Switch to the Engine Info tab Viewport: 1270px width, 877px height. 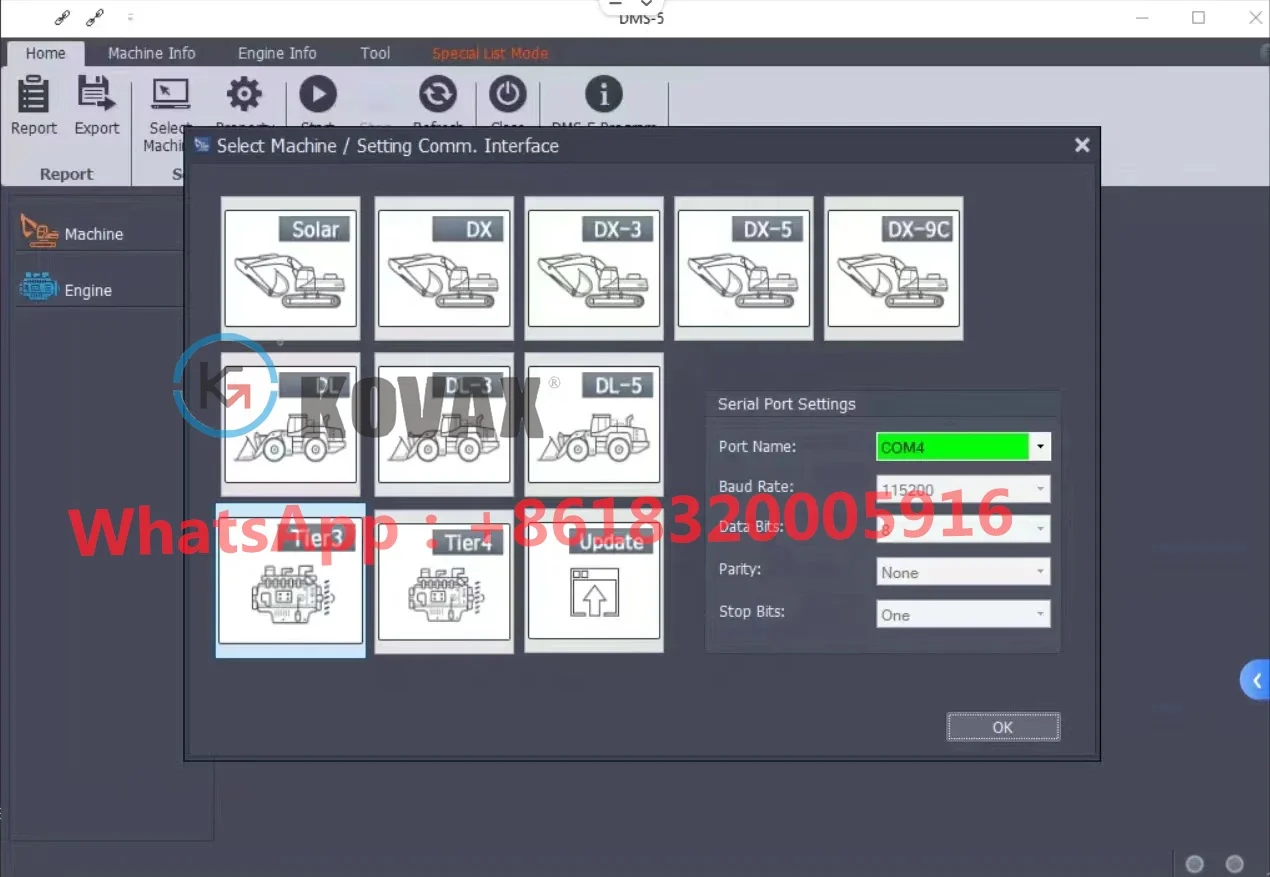[276, 53]
